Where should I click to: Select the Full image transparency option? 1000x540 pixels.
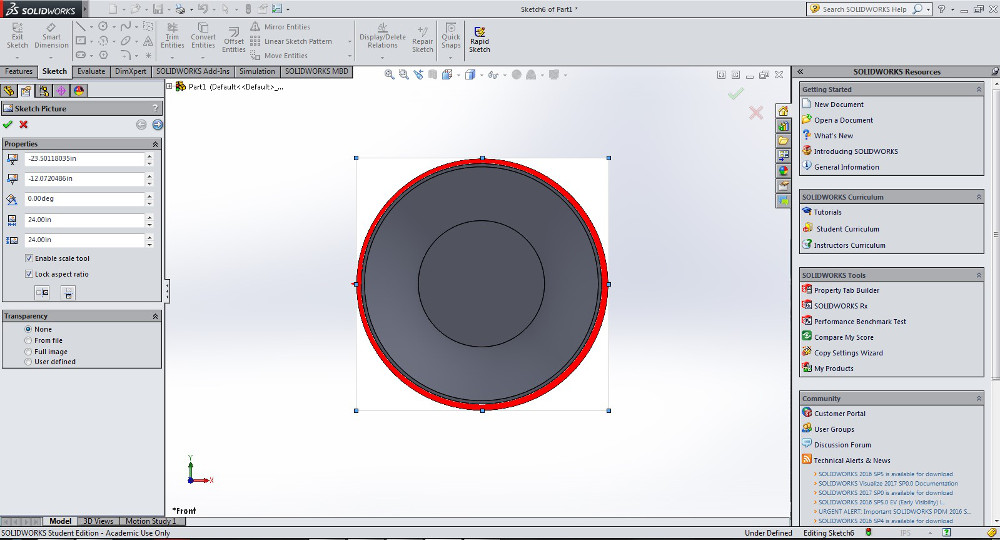(x=28, y=351)
